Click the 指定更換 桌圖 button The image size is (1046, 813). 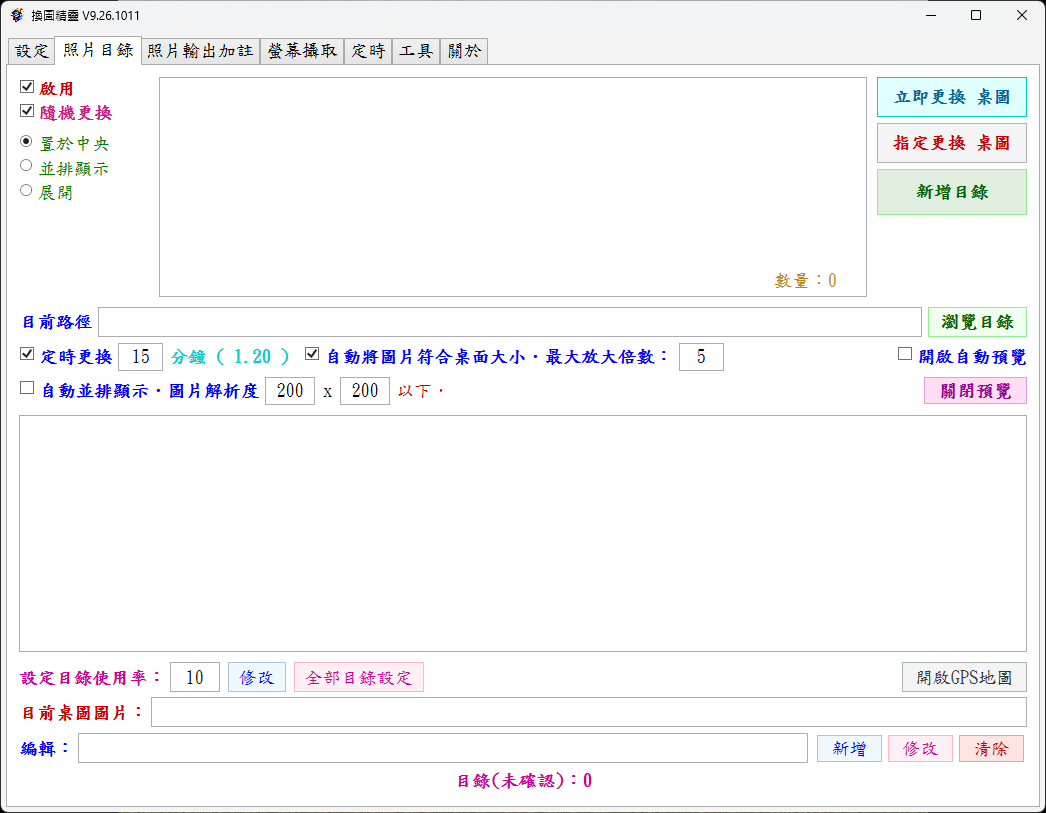(x=951, y=143)
